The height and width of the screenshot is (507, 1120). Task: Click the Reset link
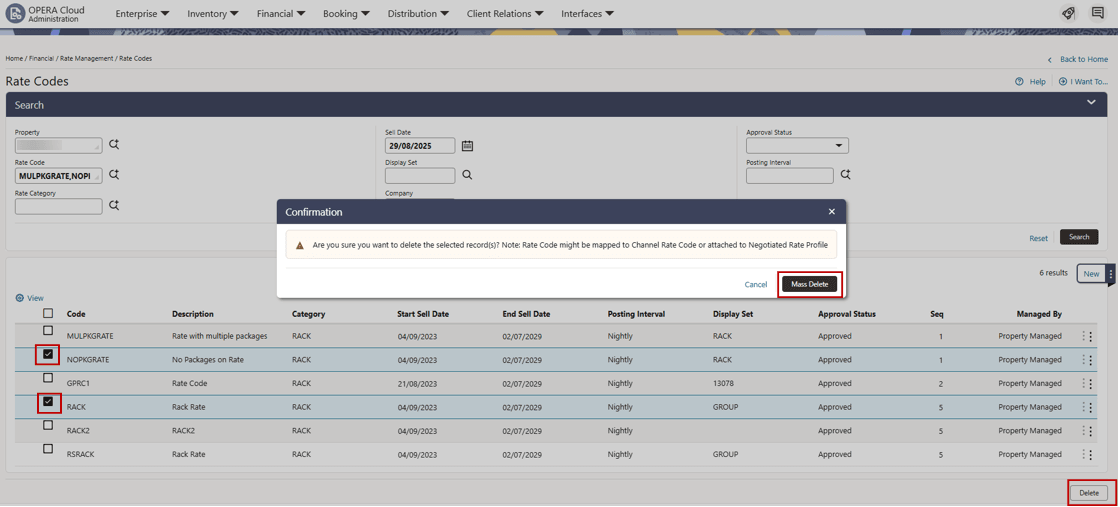(1039, 238)
